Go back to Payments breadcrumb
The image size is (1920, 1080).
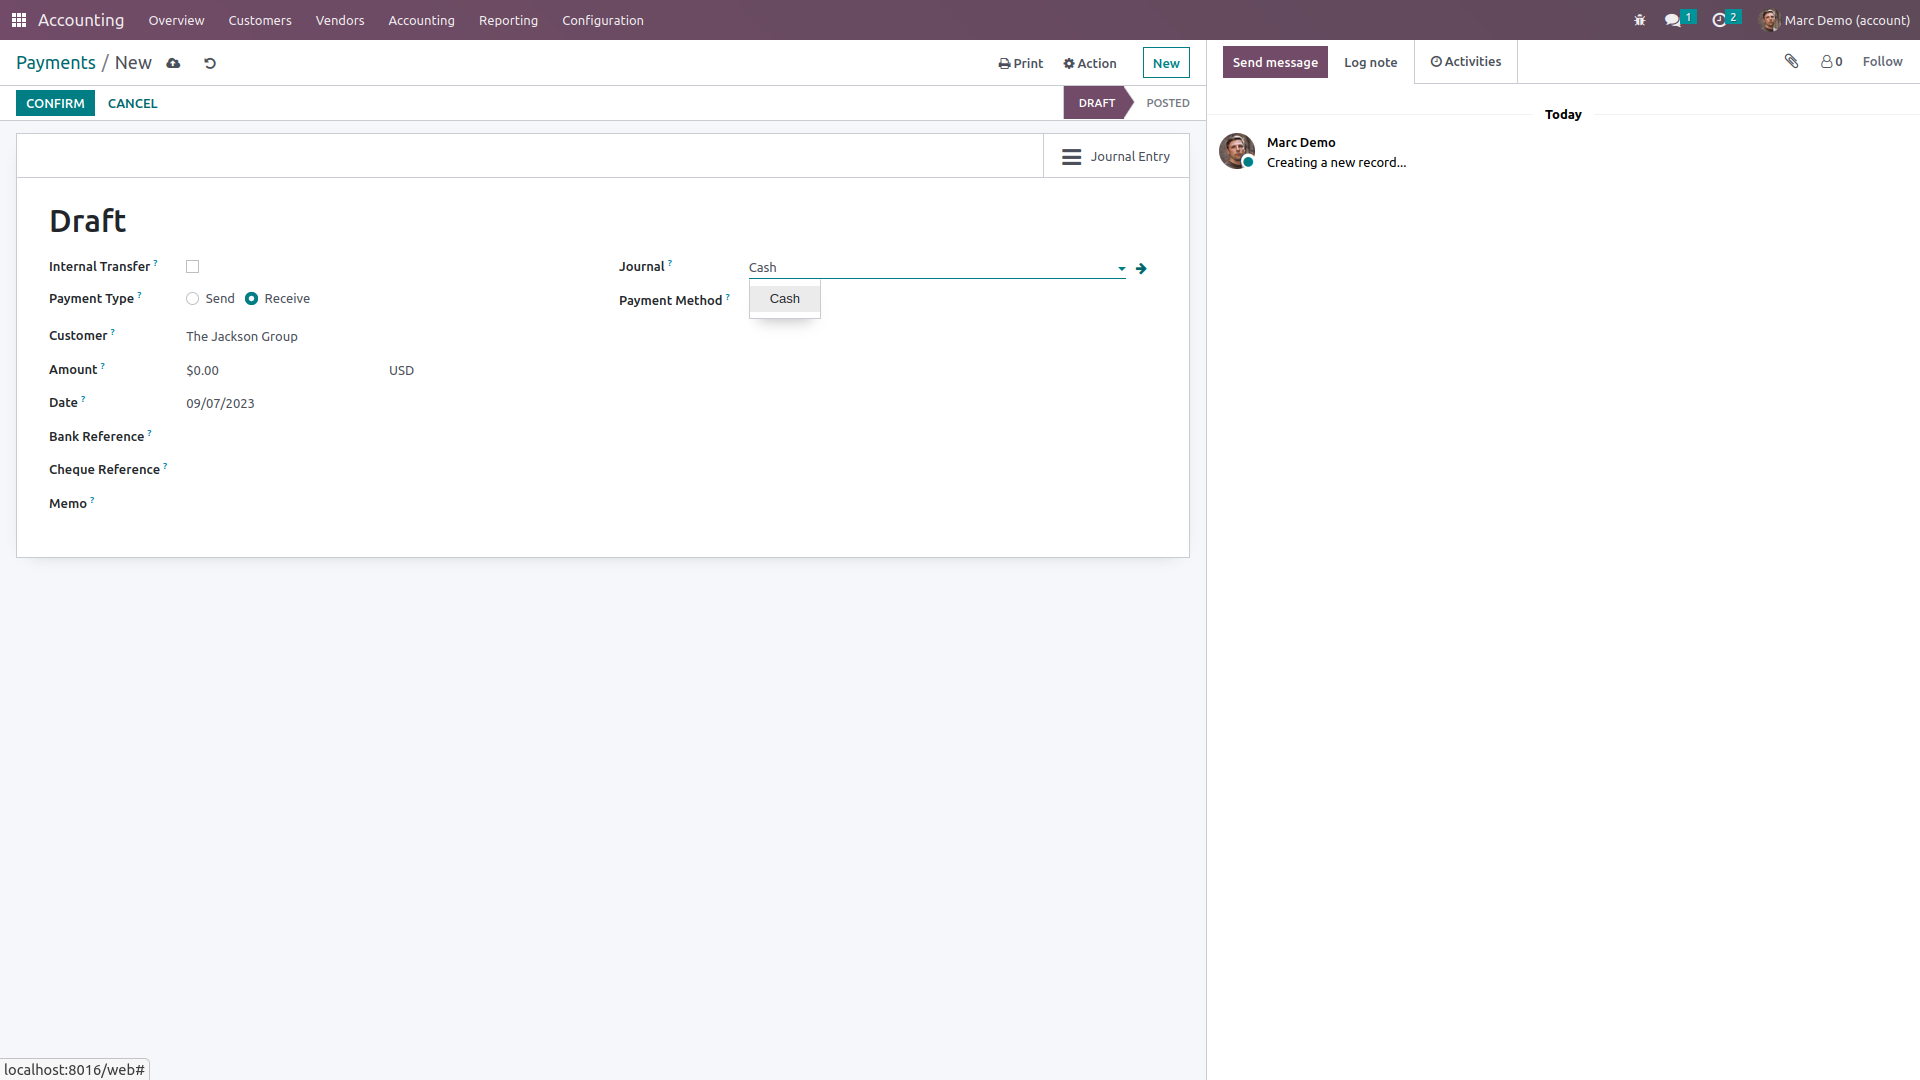56,63
